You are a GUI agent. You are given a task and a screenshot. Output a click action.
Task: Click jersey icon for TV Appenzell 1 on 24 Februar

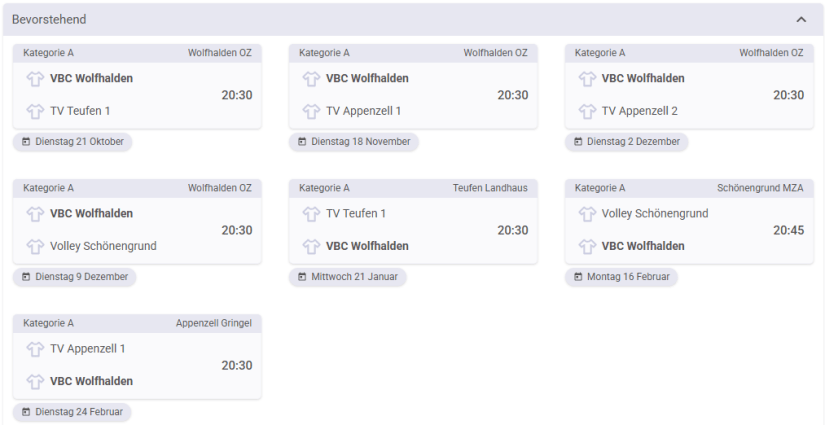[x=34, y=349]
